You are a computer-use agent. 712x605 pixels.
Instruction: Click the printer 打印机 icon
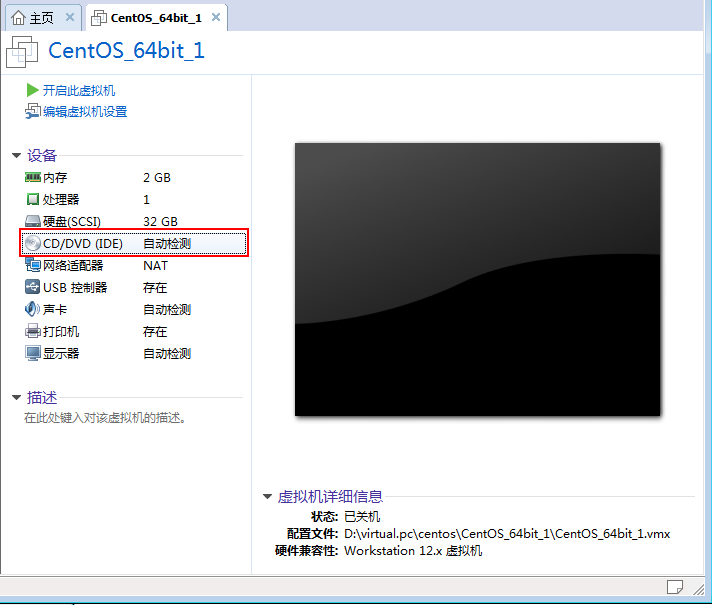(x=33, y=331)
